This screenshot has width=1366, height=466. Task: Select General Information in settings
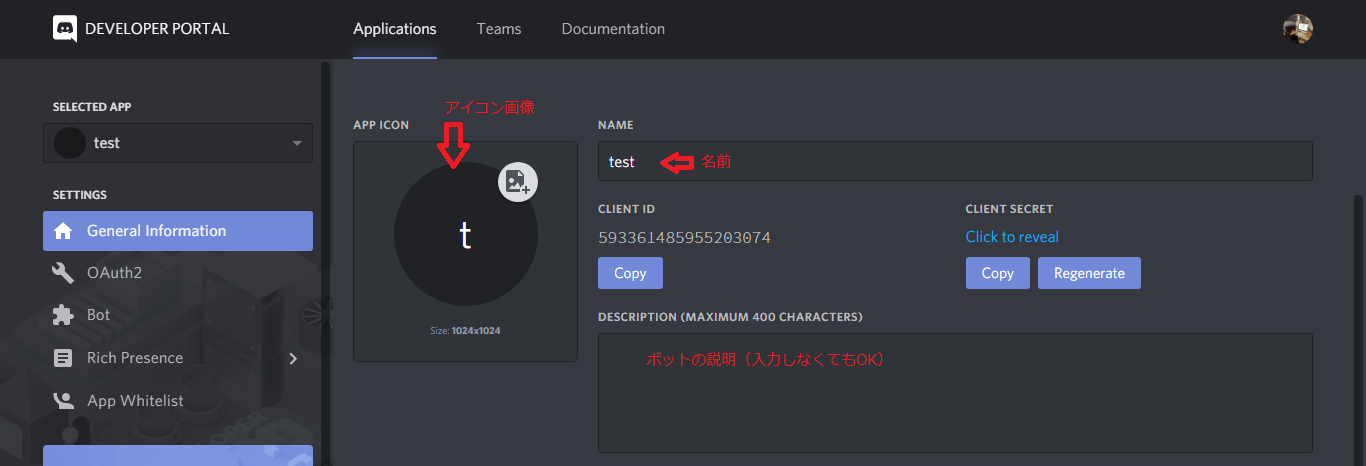pyautogui.click(x=178, y=231)
